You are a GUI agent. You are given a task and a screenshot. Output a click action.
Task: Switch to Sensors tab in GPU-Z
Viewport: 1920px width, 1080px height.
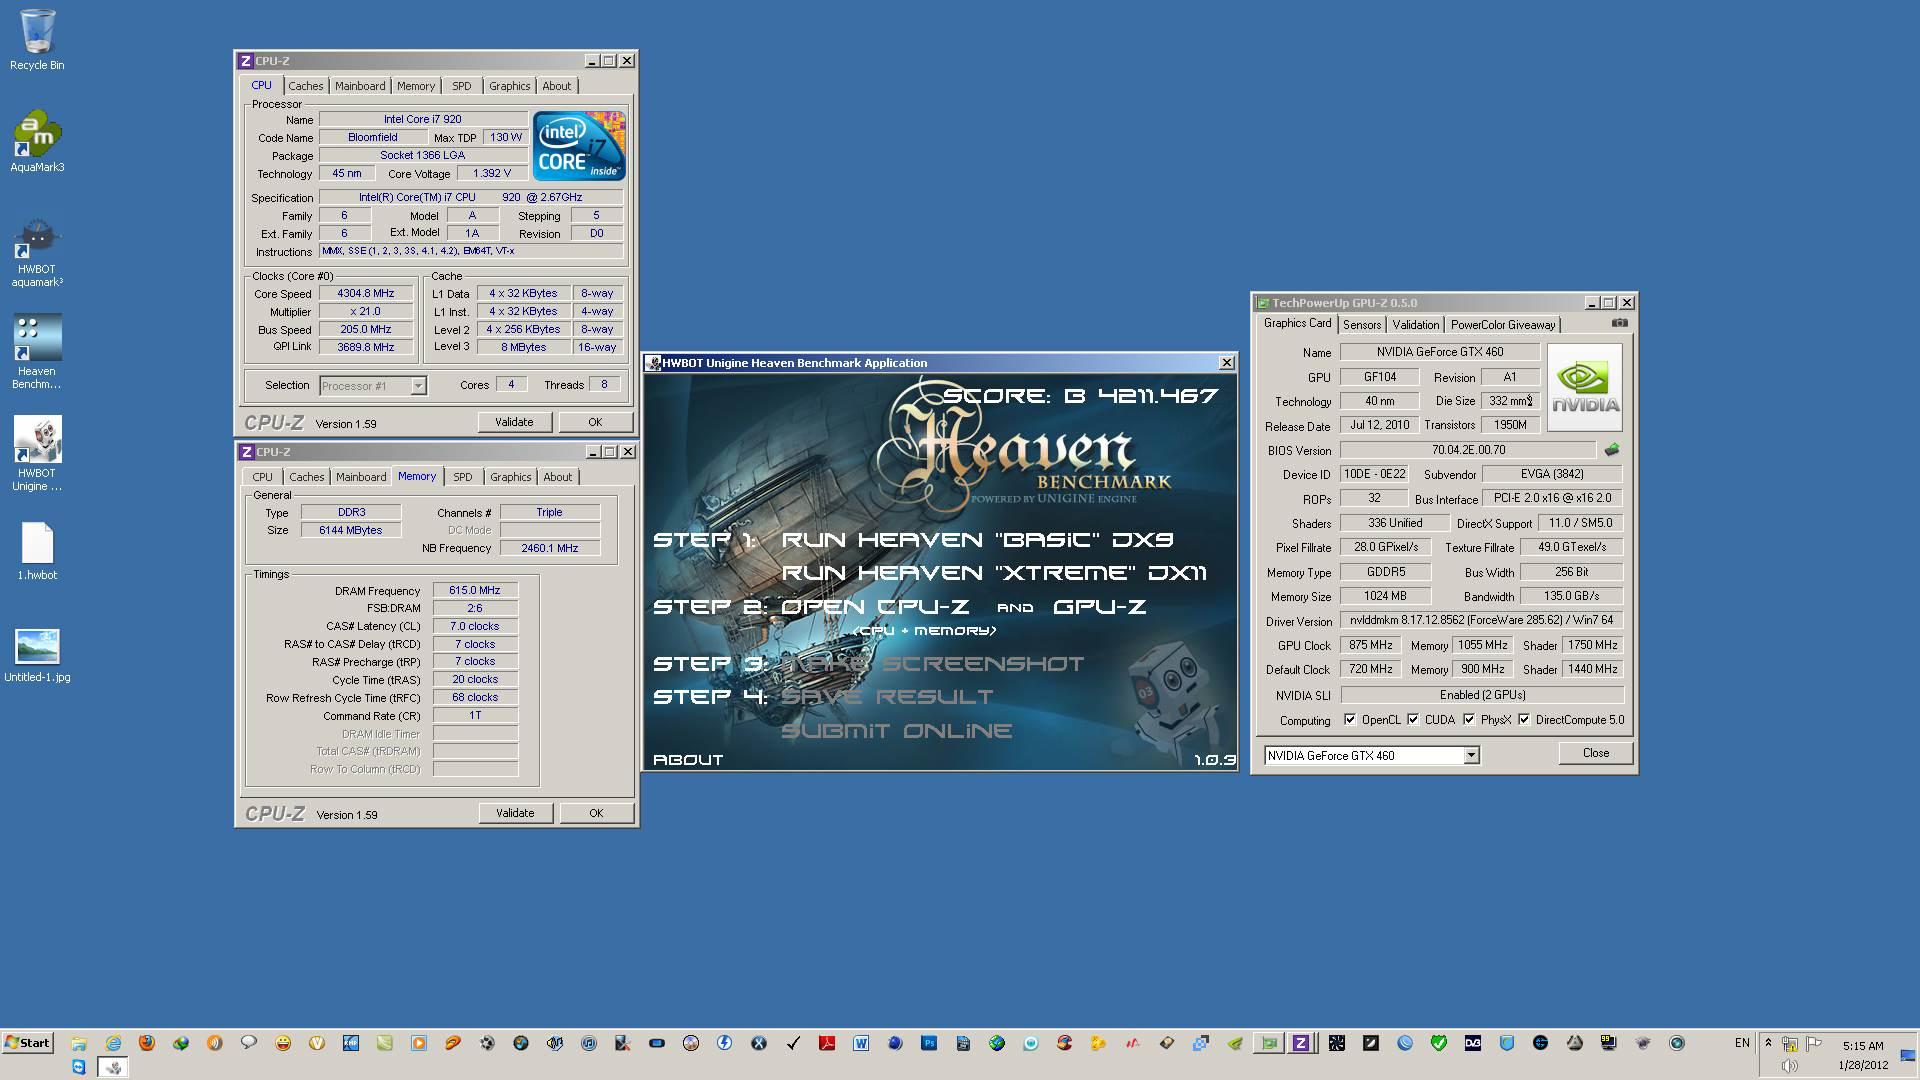(x=1362, y=325)
